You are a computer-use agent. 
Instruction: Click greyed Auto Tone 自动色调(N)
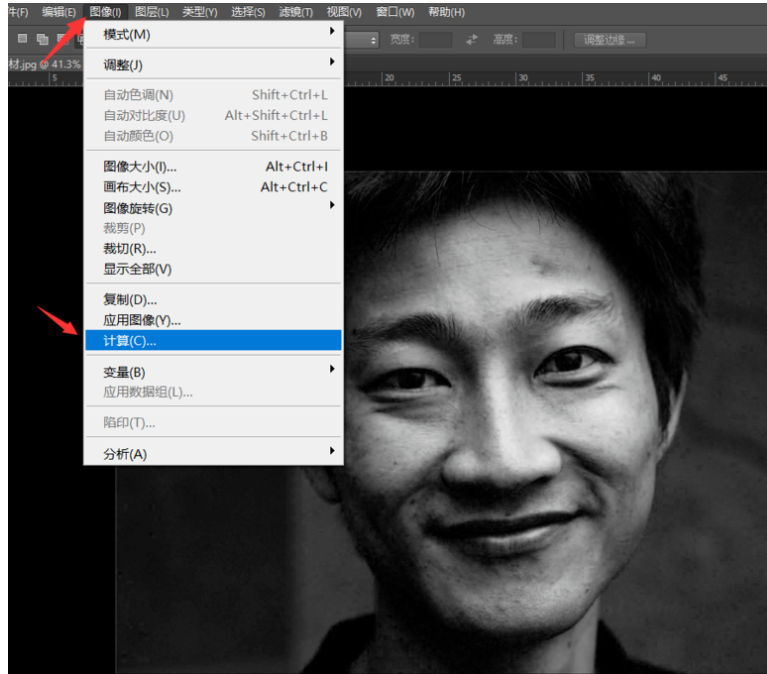click(x=213, y=95)
